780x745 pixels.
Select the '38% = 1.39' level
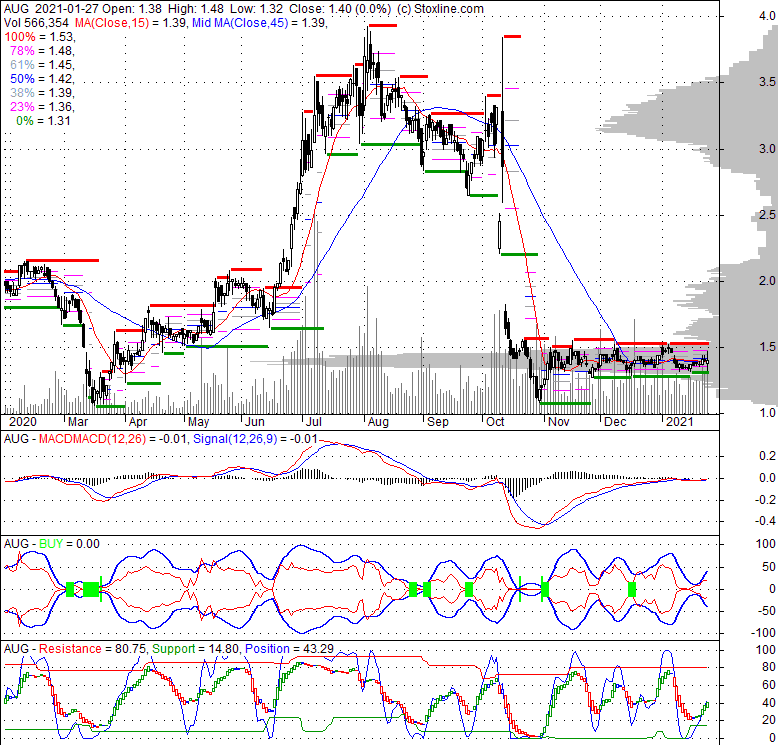pos(42,93)
